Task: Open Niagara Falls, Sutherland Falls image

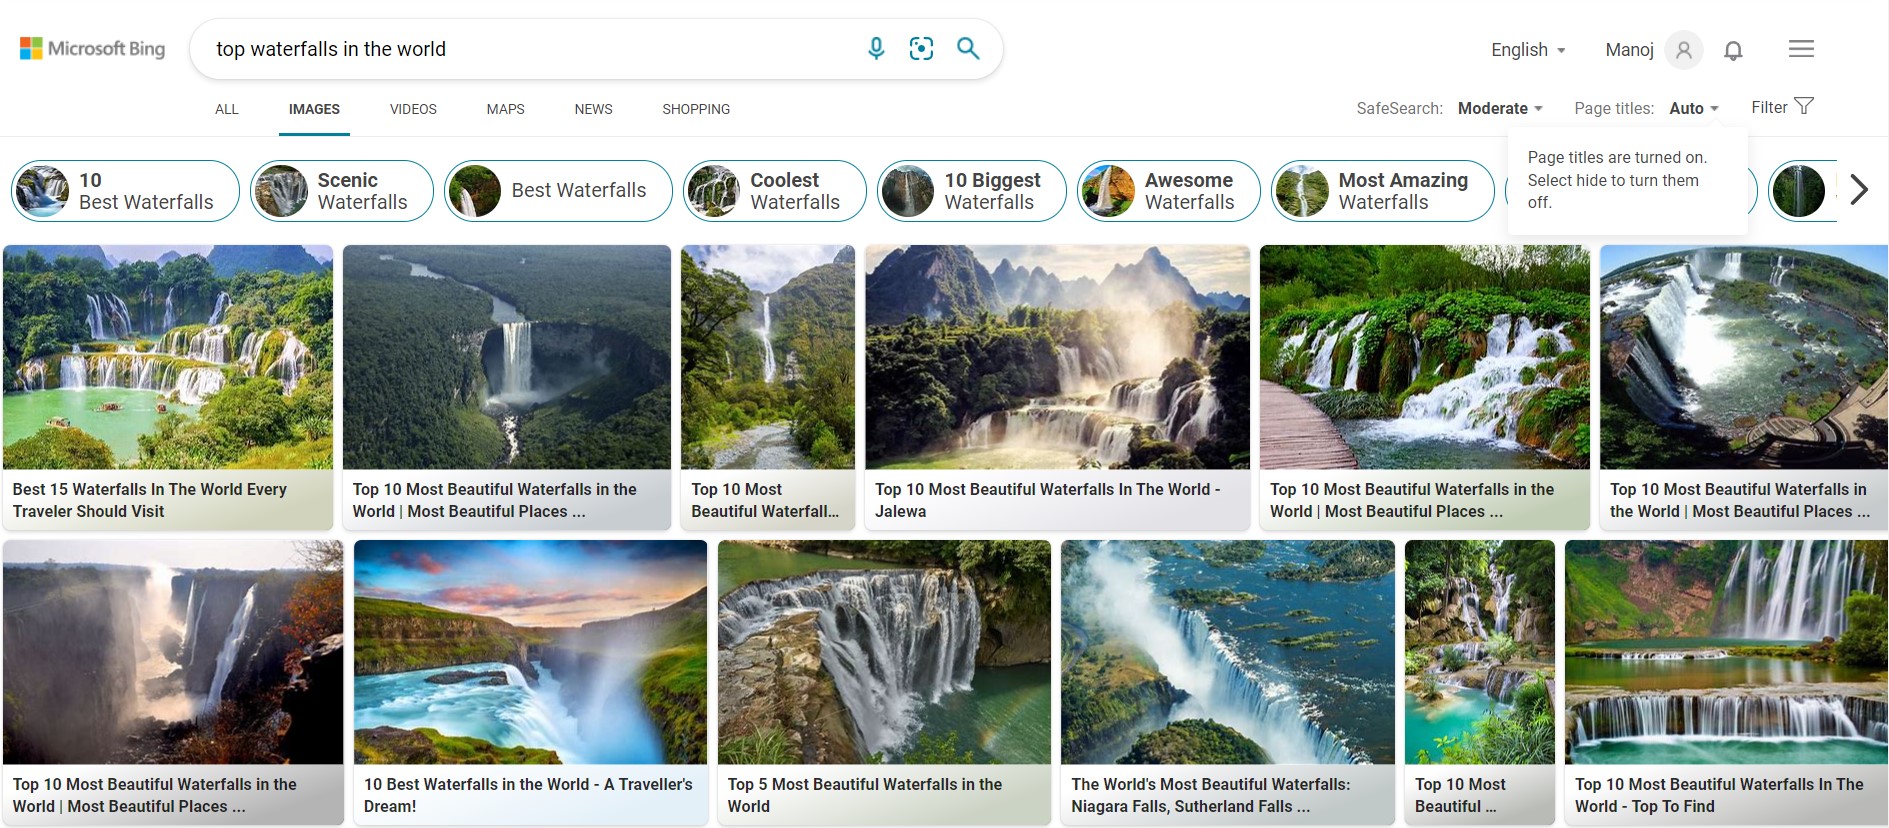Action: 1228,652
